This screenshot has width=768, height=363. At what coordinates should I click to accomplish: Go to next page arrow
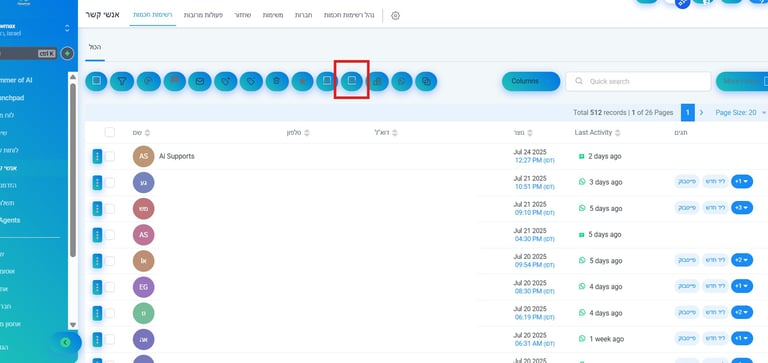point(701,113)
